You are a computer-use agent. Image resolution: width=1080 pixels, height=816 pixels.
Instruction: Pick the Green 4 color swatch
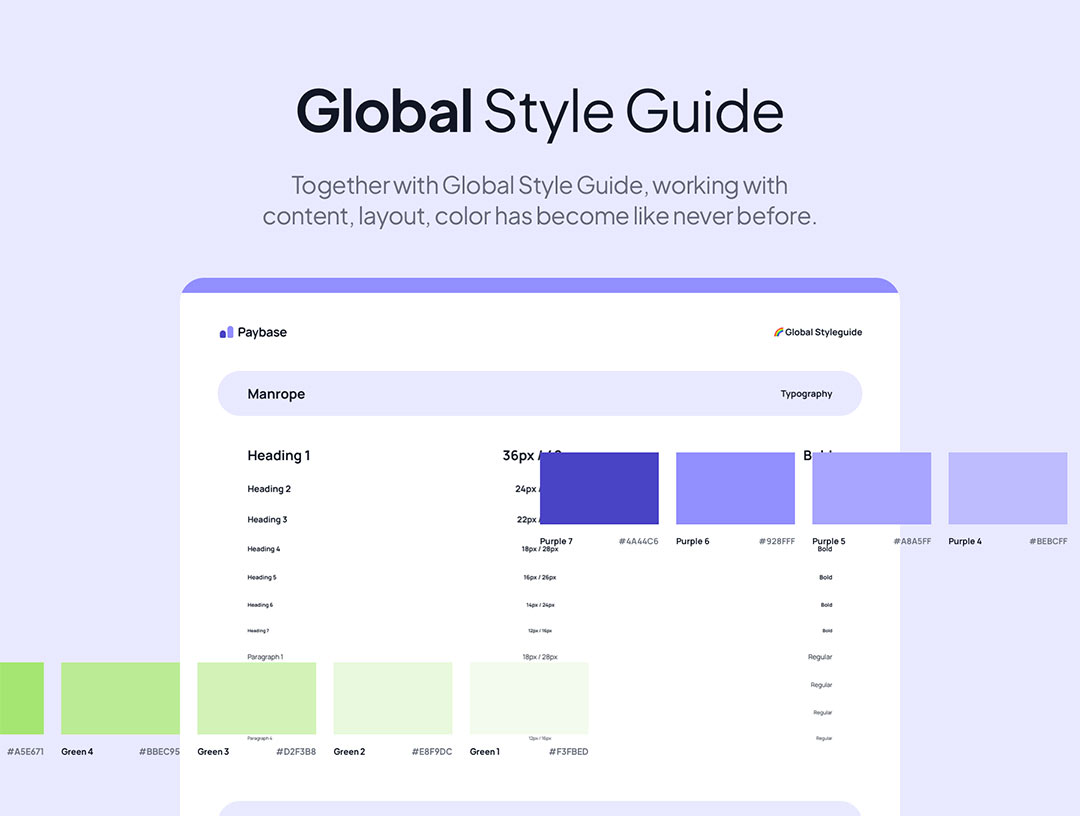tap(120, 698)
